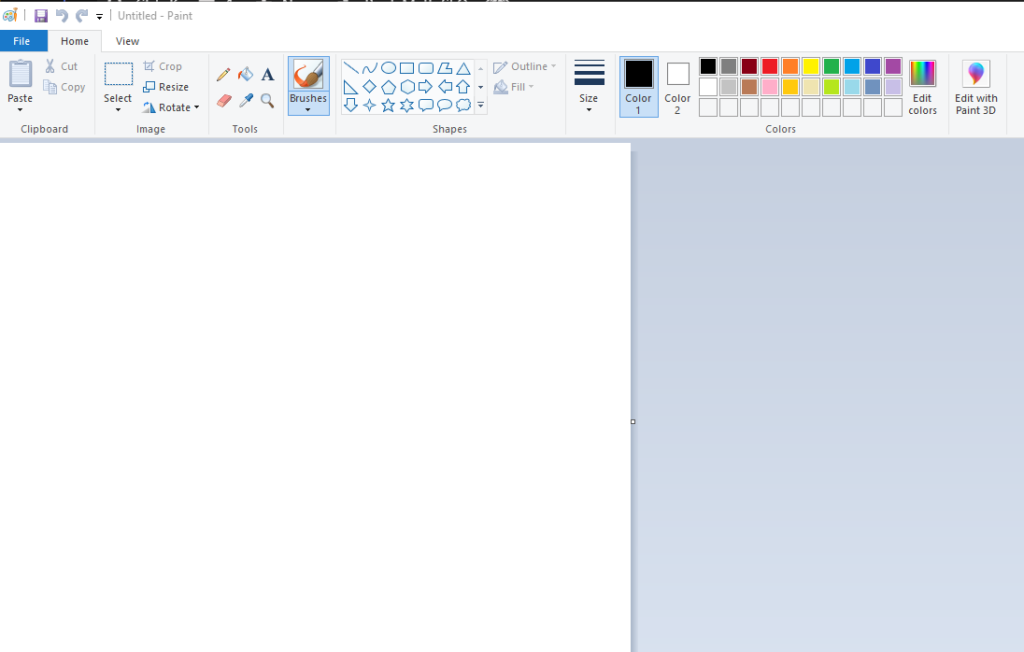Activate the Text tool

268,74
